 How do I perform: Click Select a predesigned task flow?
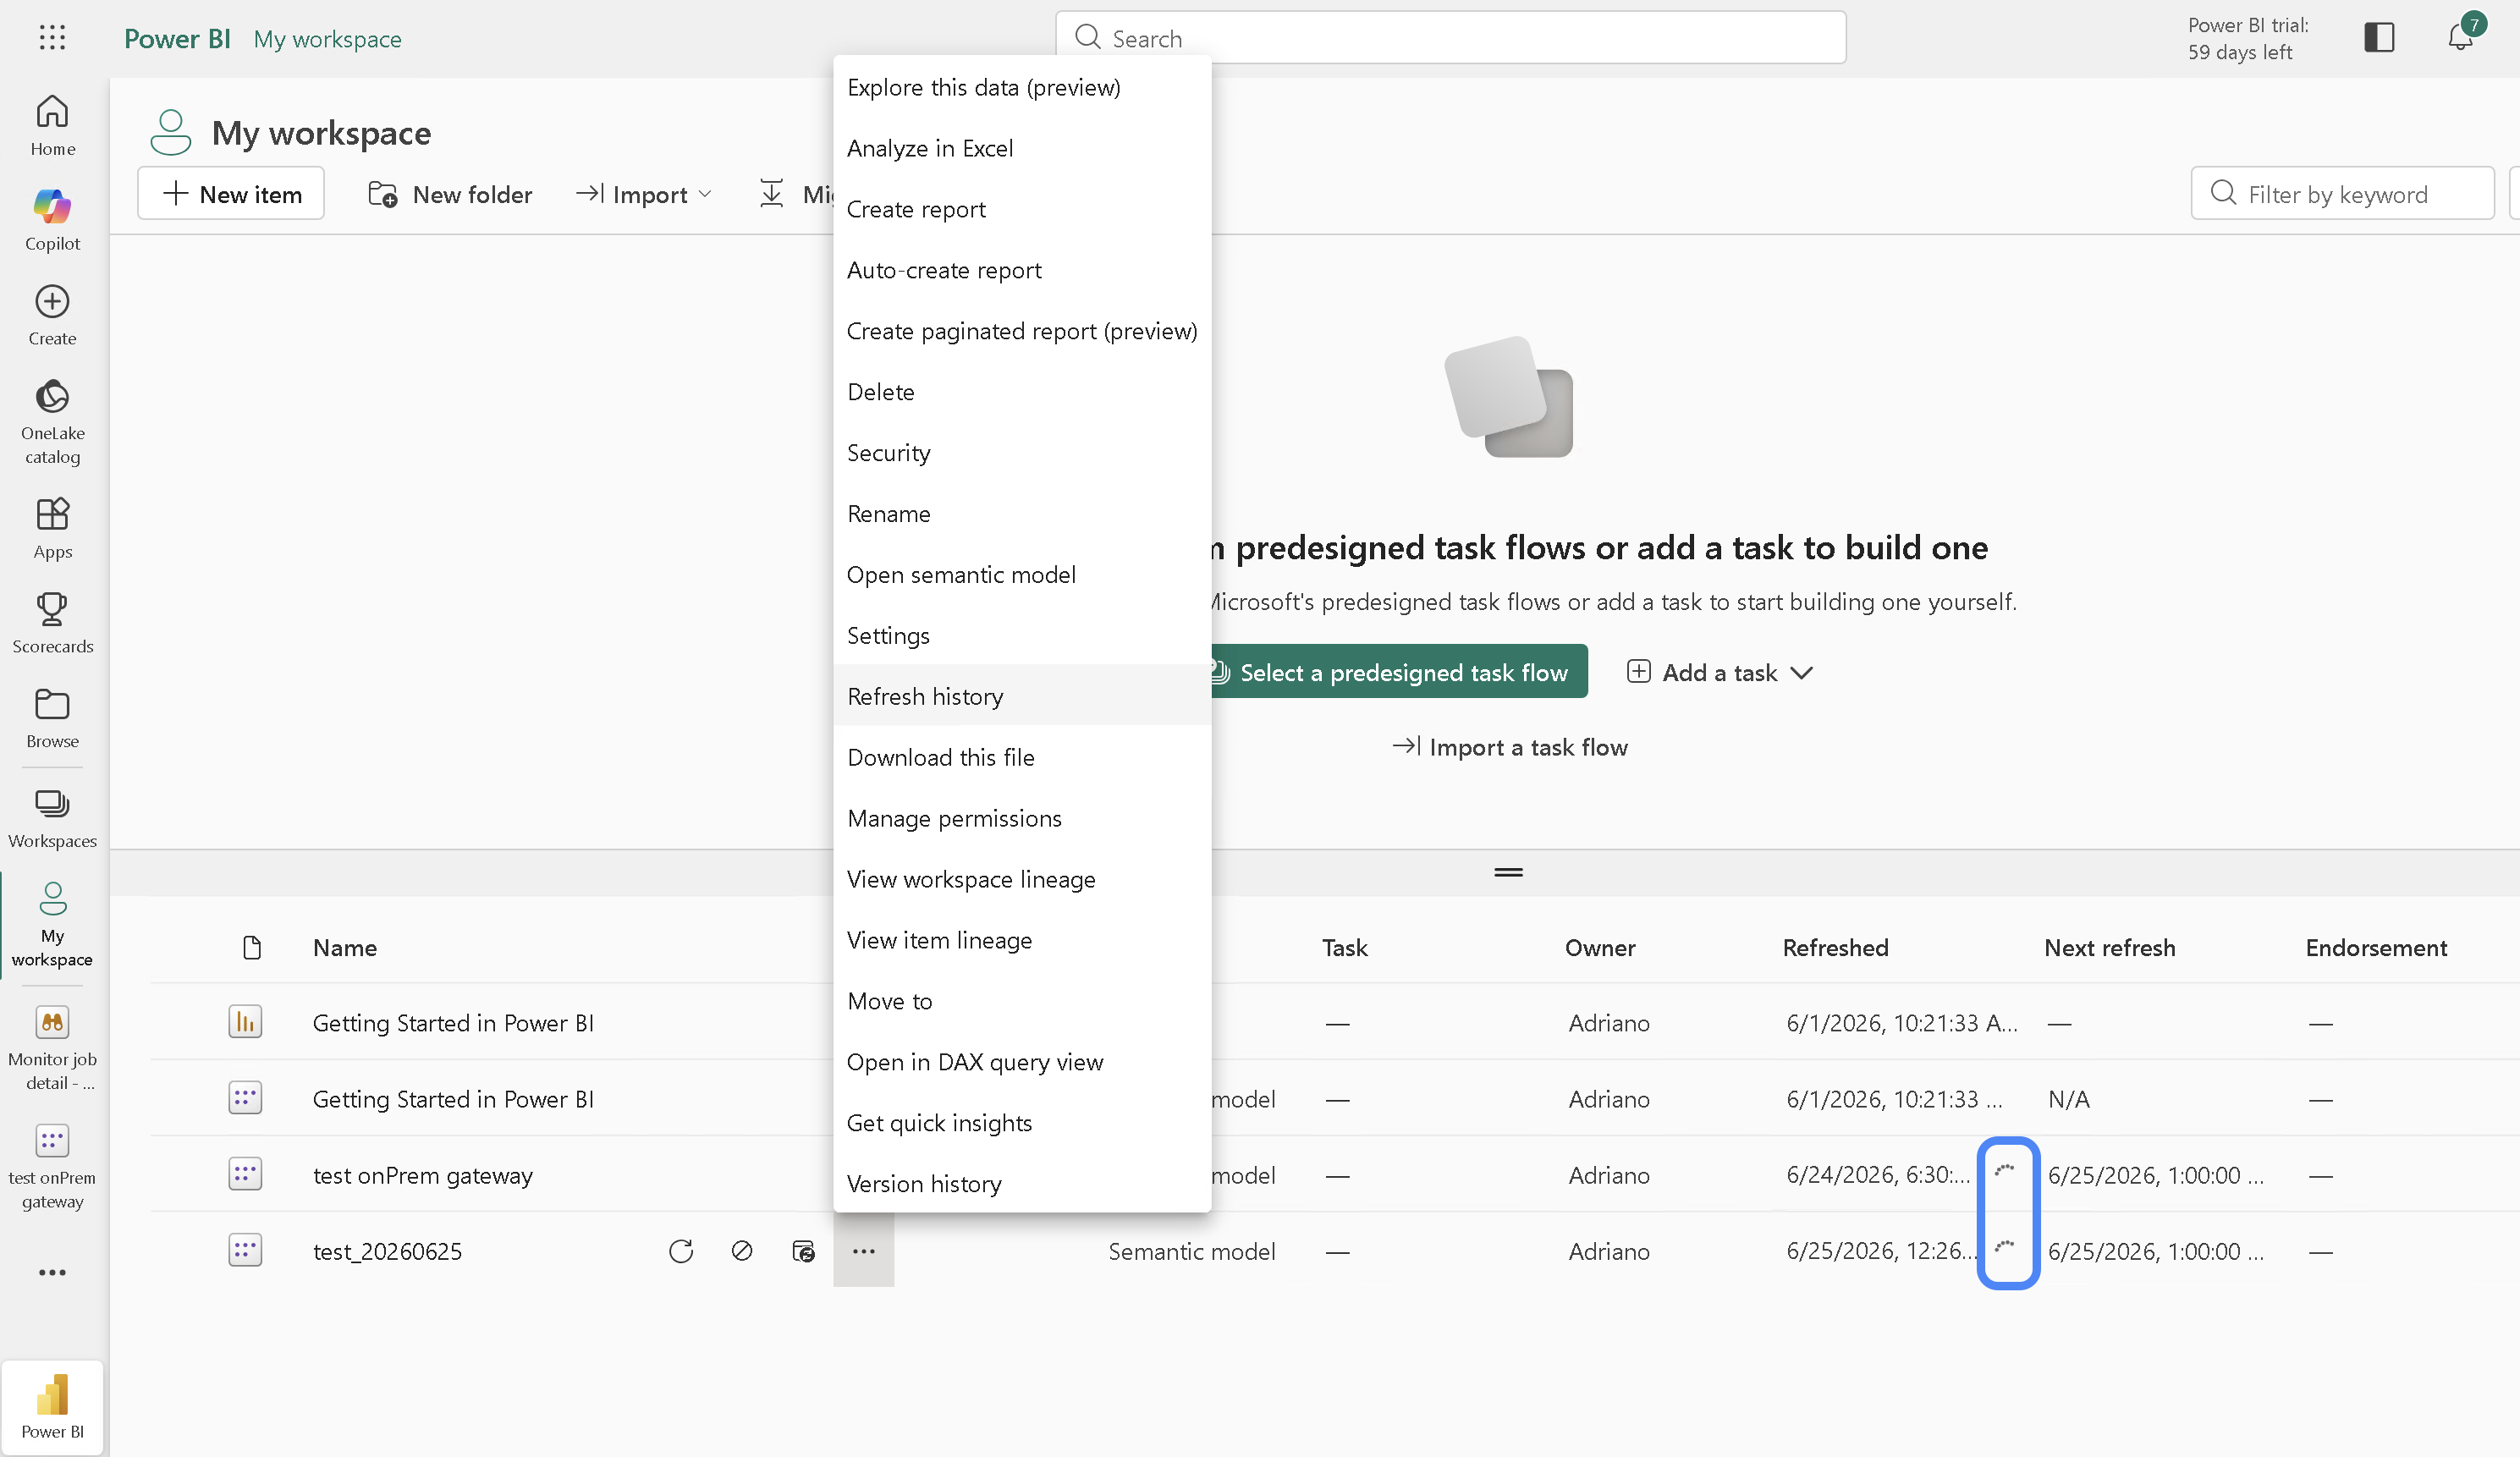[x=1398, y=672]
